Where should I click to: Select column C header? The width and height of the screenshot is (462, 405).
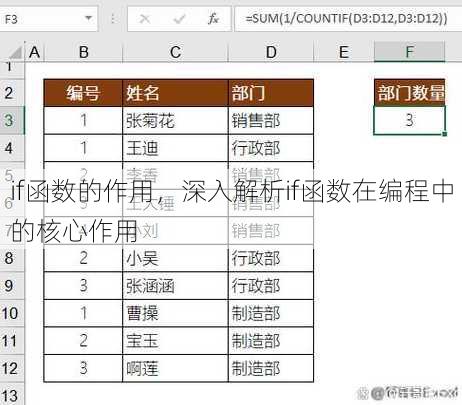tap(175, 52)
